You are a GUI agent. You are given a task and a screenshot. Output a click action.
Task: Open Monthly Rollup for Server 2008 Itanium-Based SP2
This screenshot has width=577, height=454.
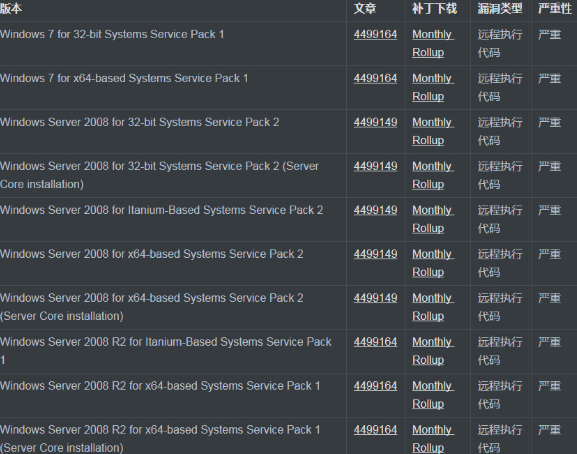(433, 219)
